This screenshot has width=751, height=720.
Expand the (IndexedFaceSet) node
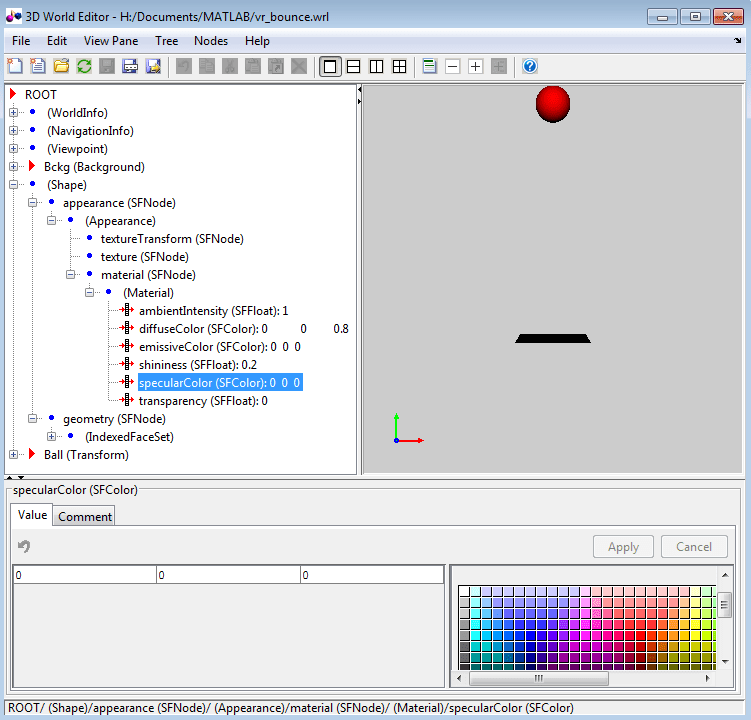(x=52, y=436)
